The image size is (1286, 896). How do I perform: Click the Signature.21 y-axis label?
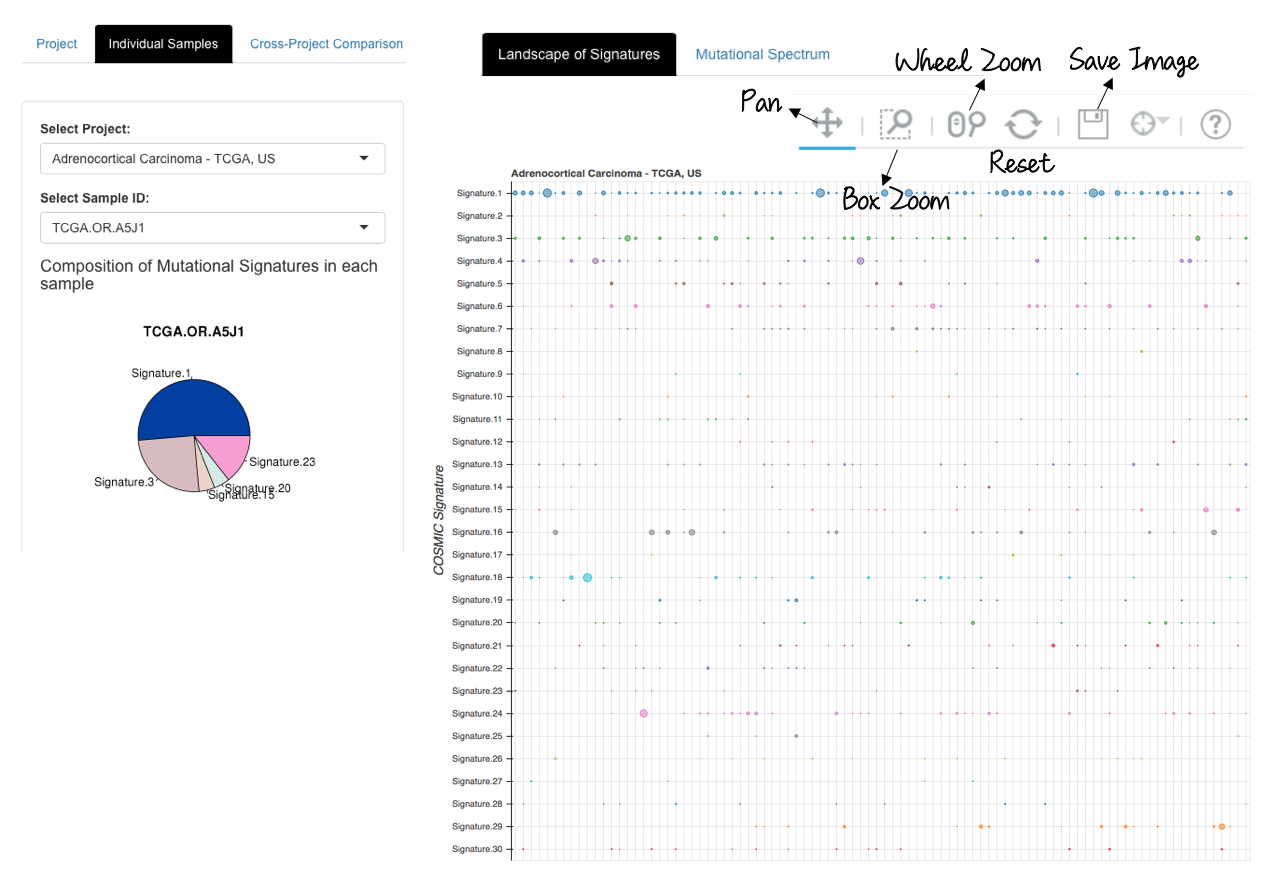pyautogui.click(x=476, y=645)
